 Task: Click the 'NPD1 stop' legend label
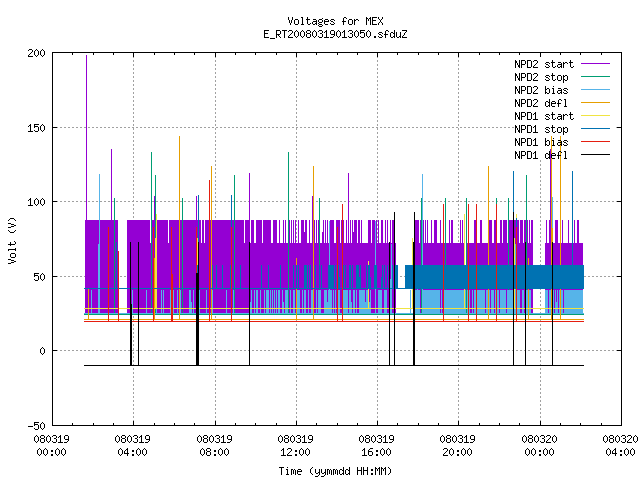(x=541, y=129)
